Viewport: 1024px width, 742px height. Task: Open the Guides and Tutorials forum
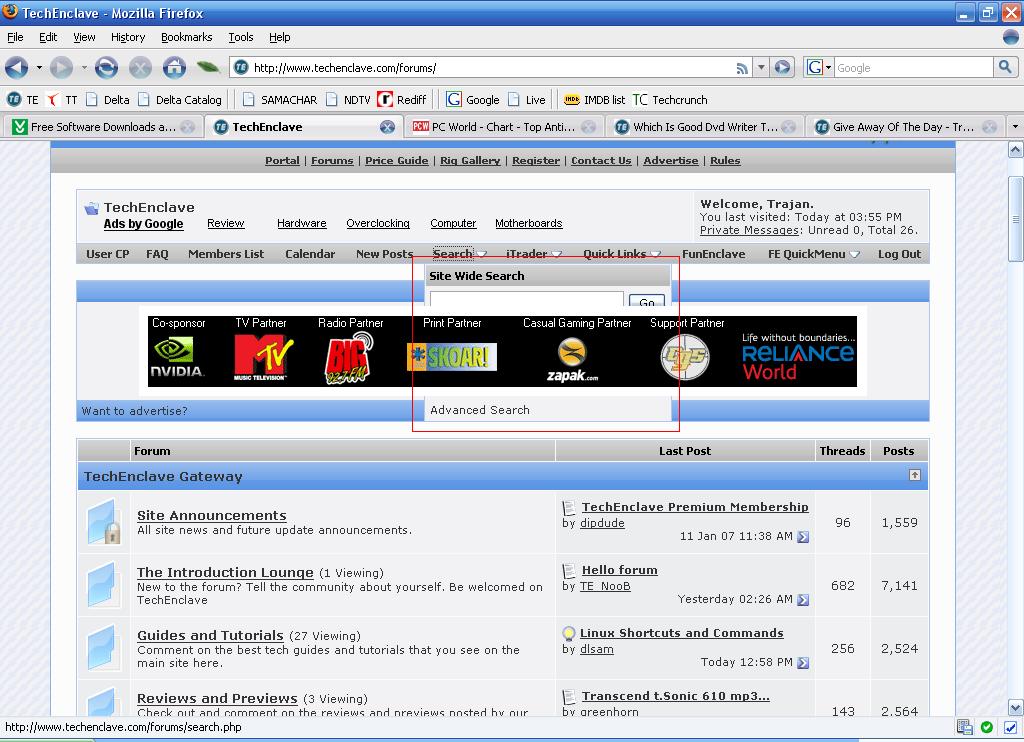(x=210, y=635)
